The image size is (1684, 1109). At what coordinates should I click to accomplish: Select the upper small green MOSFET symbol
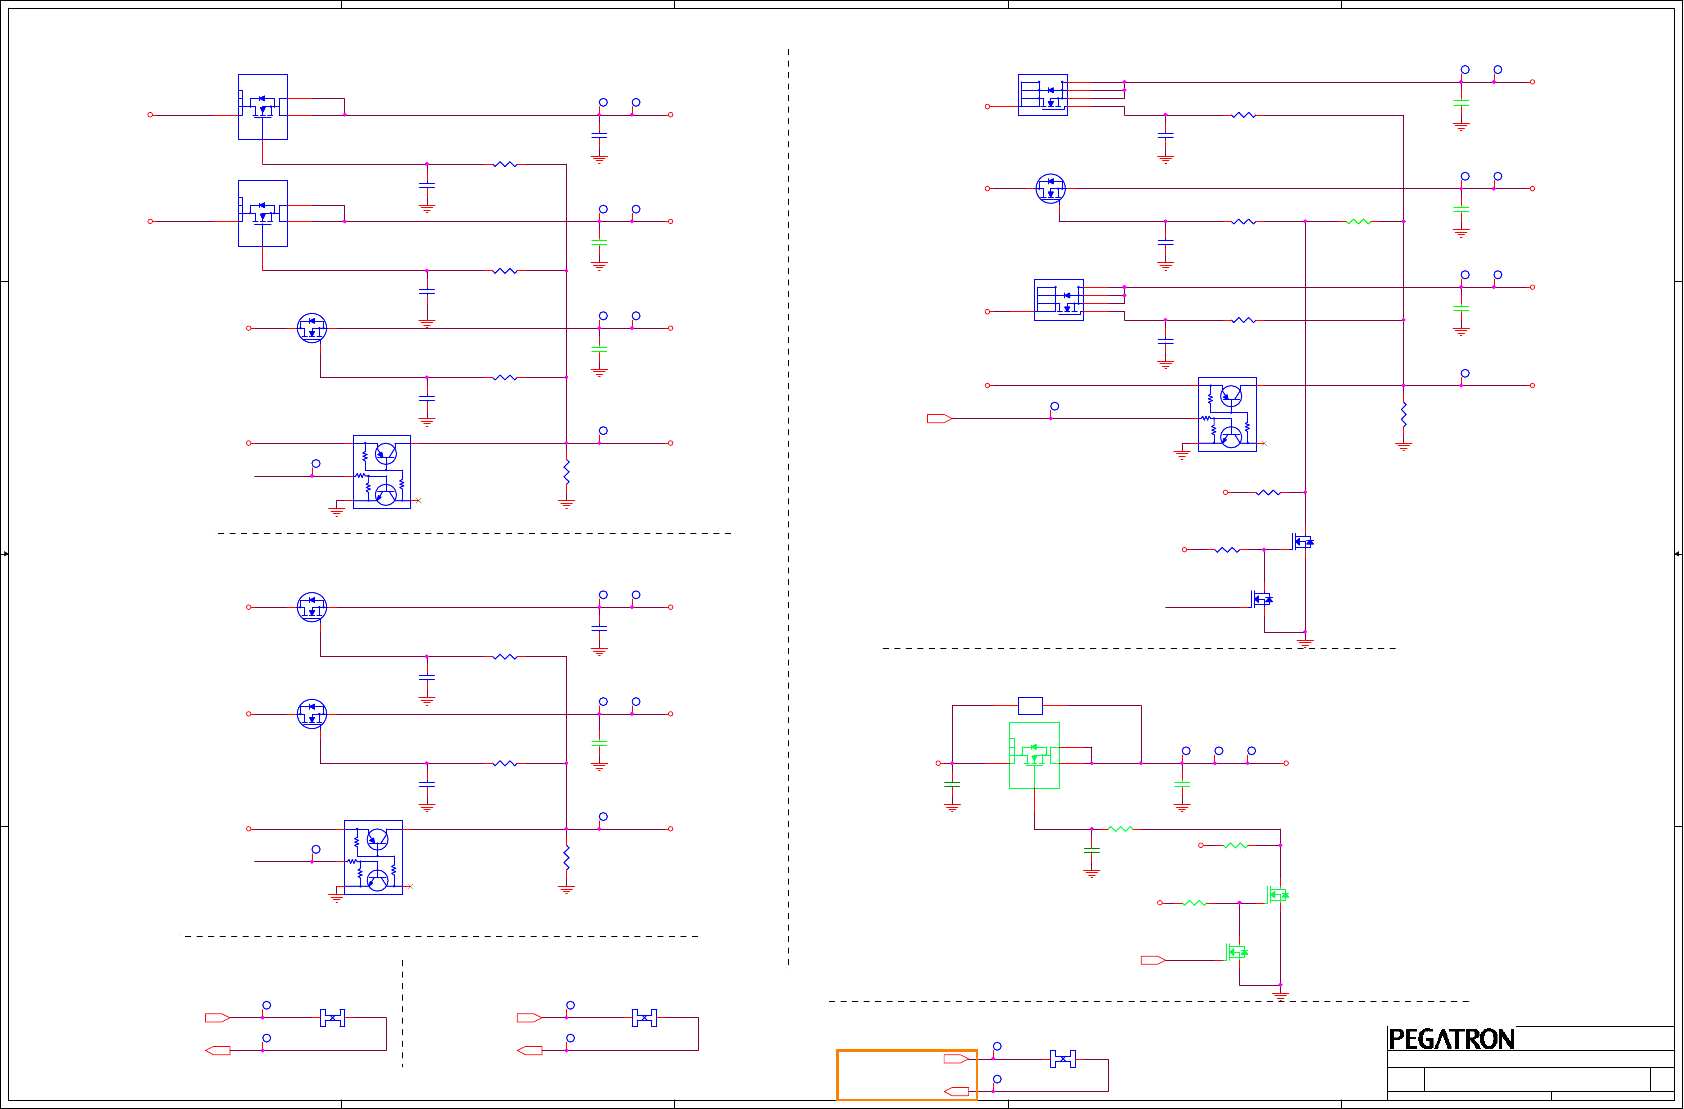(1277, 895)
